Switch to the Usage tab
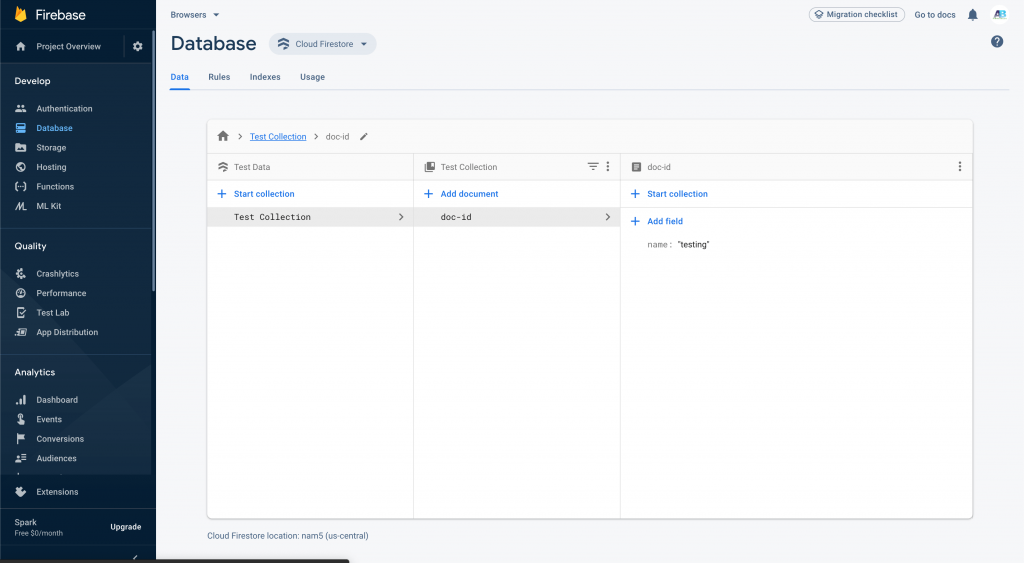This screenshot has height=563, width=1024. pyautogui.click(x=312, y=77)
